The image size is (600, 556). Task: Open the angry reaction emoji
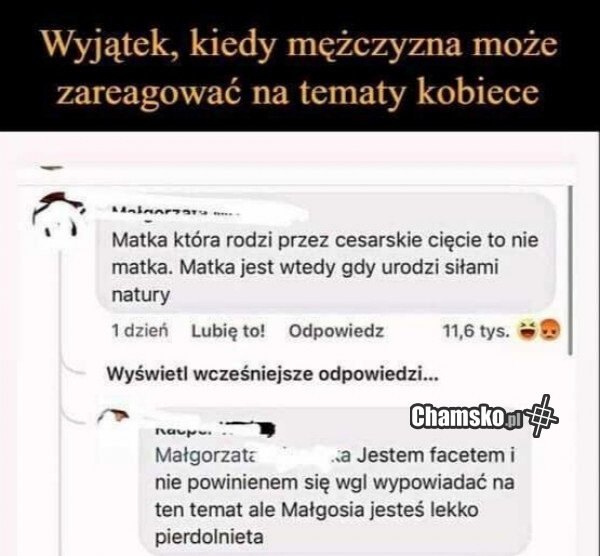pyautogui.click(x=550, y=331)
